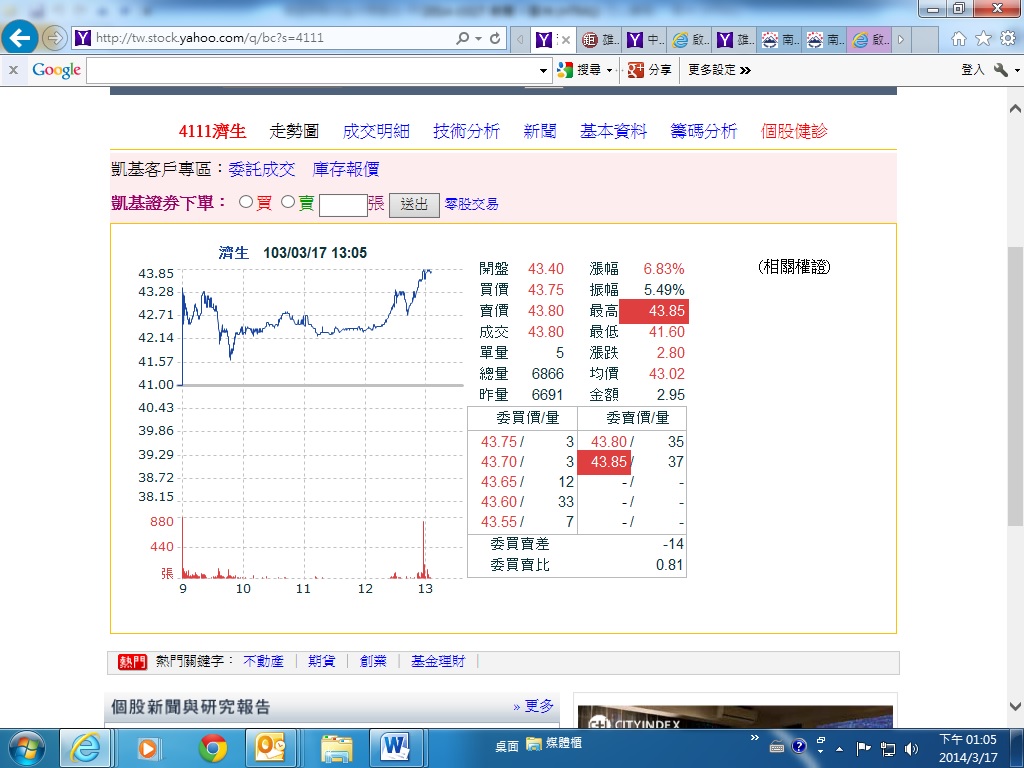Click the Google toolbar search input field
The width and height of the screenshot is (1024, 768).
(312, 71)
